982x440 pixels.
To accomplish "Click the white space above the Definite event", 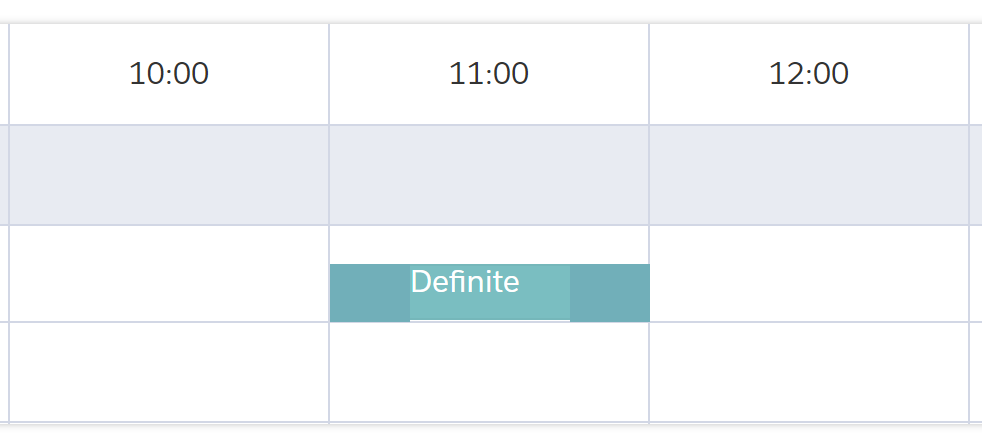I will pos(489,245).
